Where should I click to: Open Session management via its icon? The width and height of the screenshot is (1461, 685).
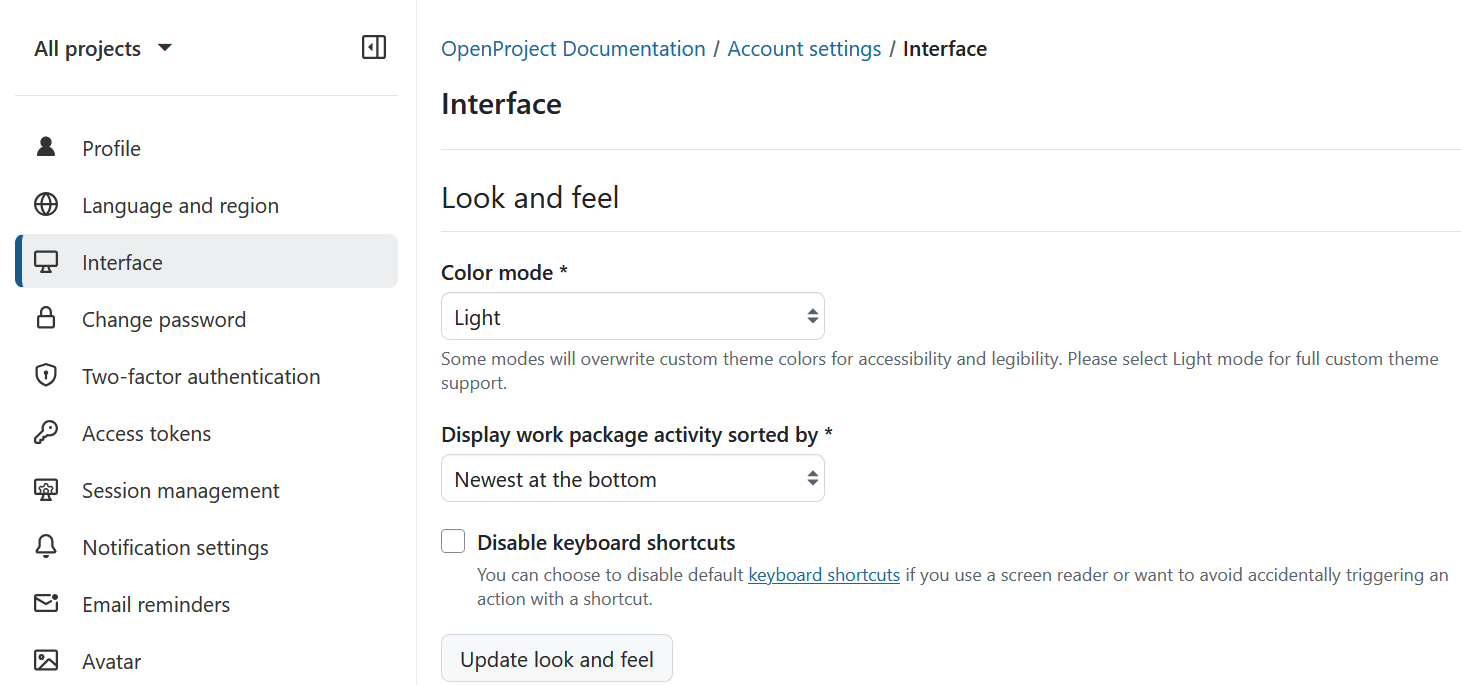[x=45, y=489]
